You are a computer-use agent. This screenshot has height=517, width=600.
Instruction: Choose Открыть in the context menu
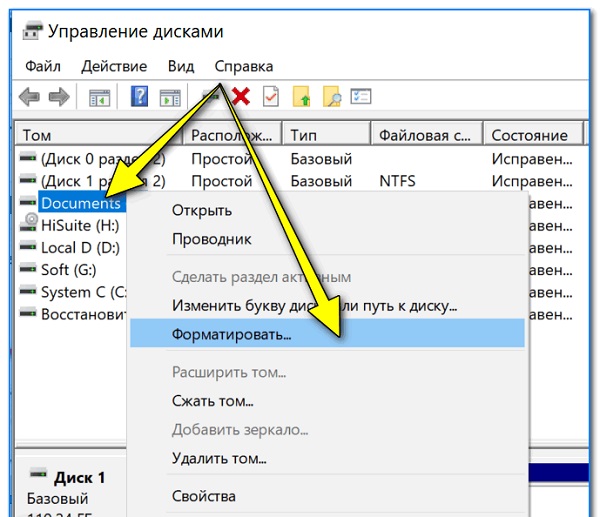(327, 210)
